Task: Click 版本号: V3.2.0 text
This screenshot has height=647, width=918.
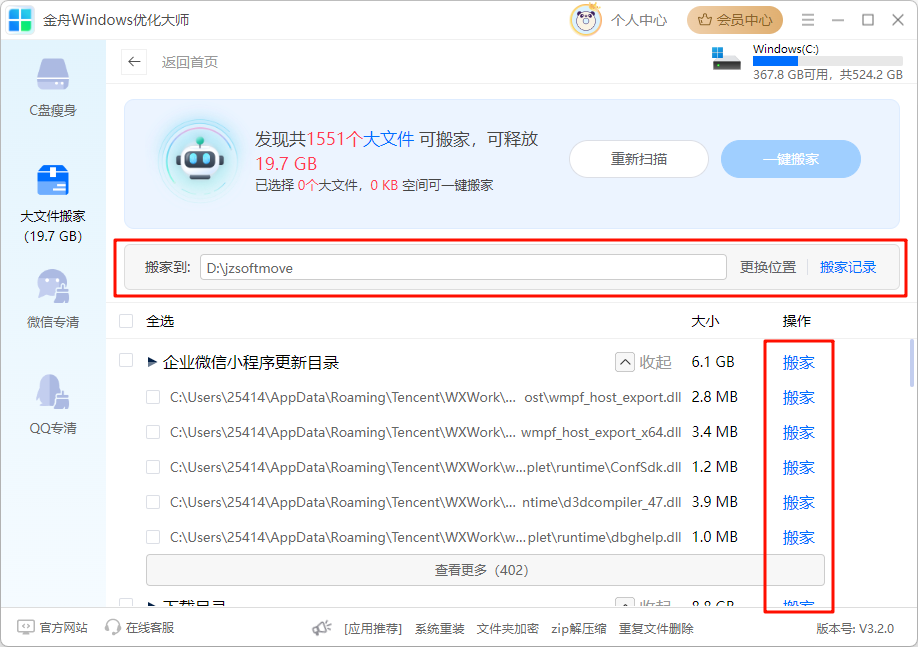Action: pos(855,629)
